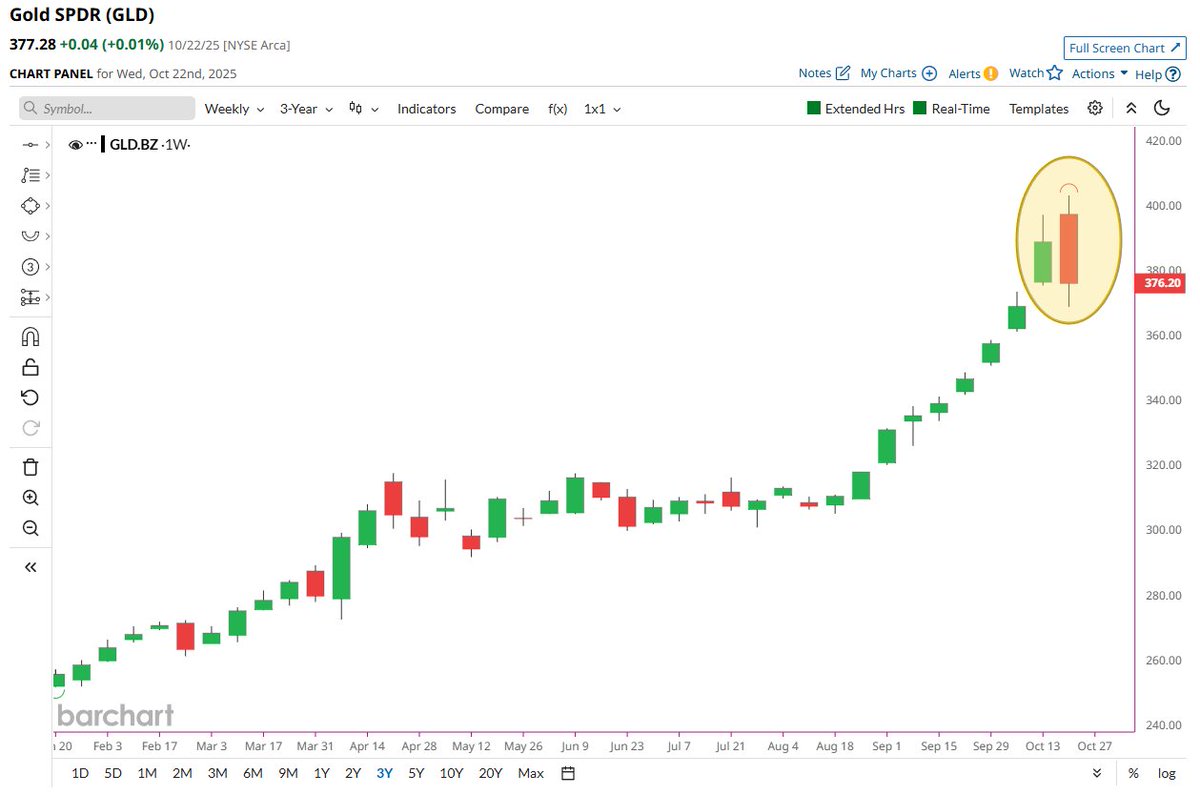Pick the arc curve drawing tool

point(29,236)
